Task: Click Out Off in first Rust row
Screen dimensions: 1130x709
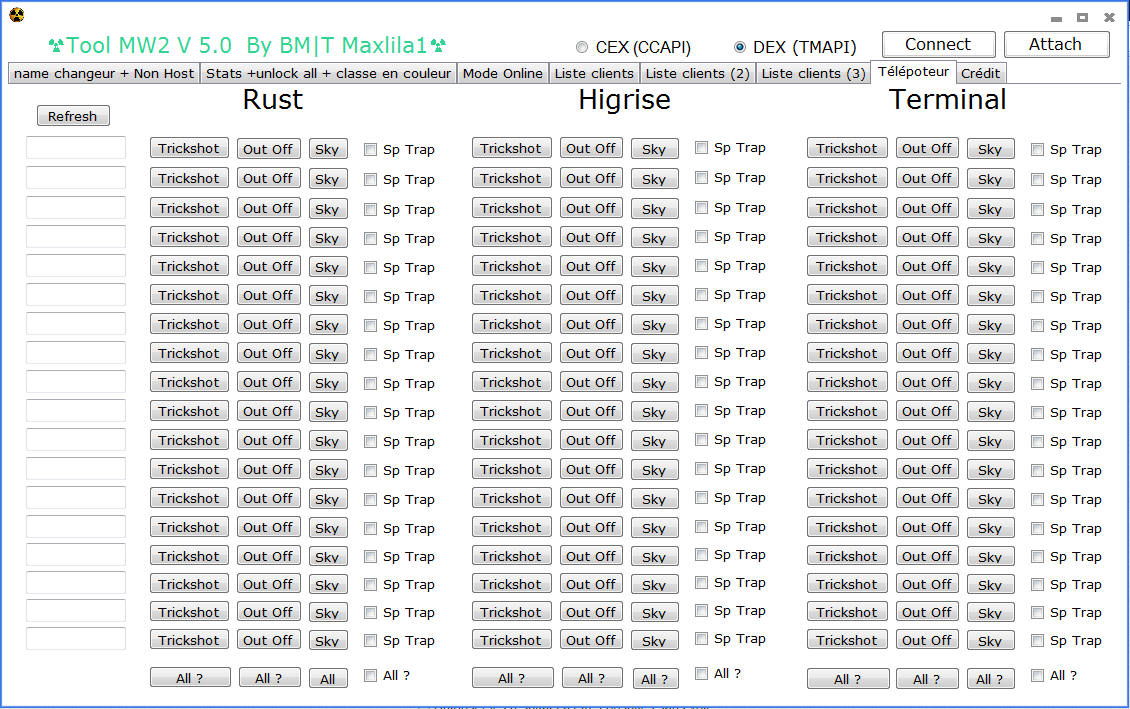Action: 268,149
